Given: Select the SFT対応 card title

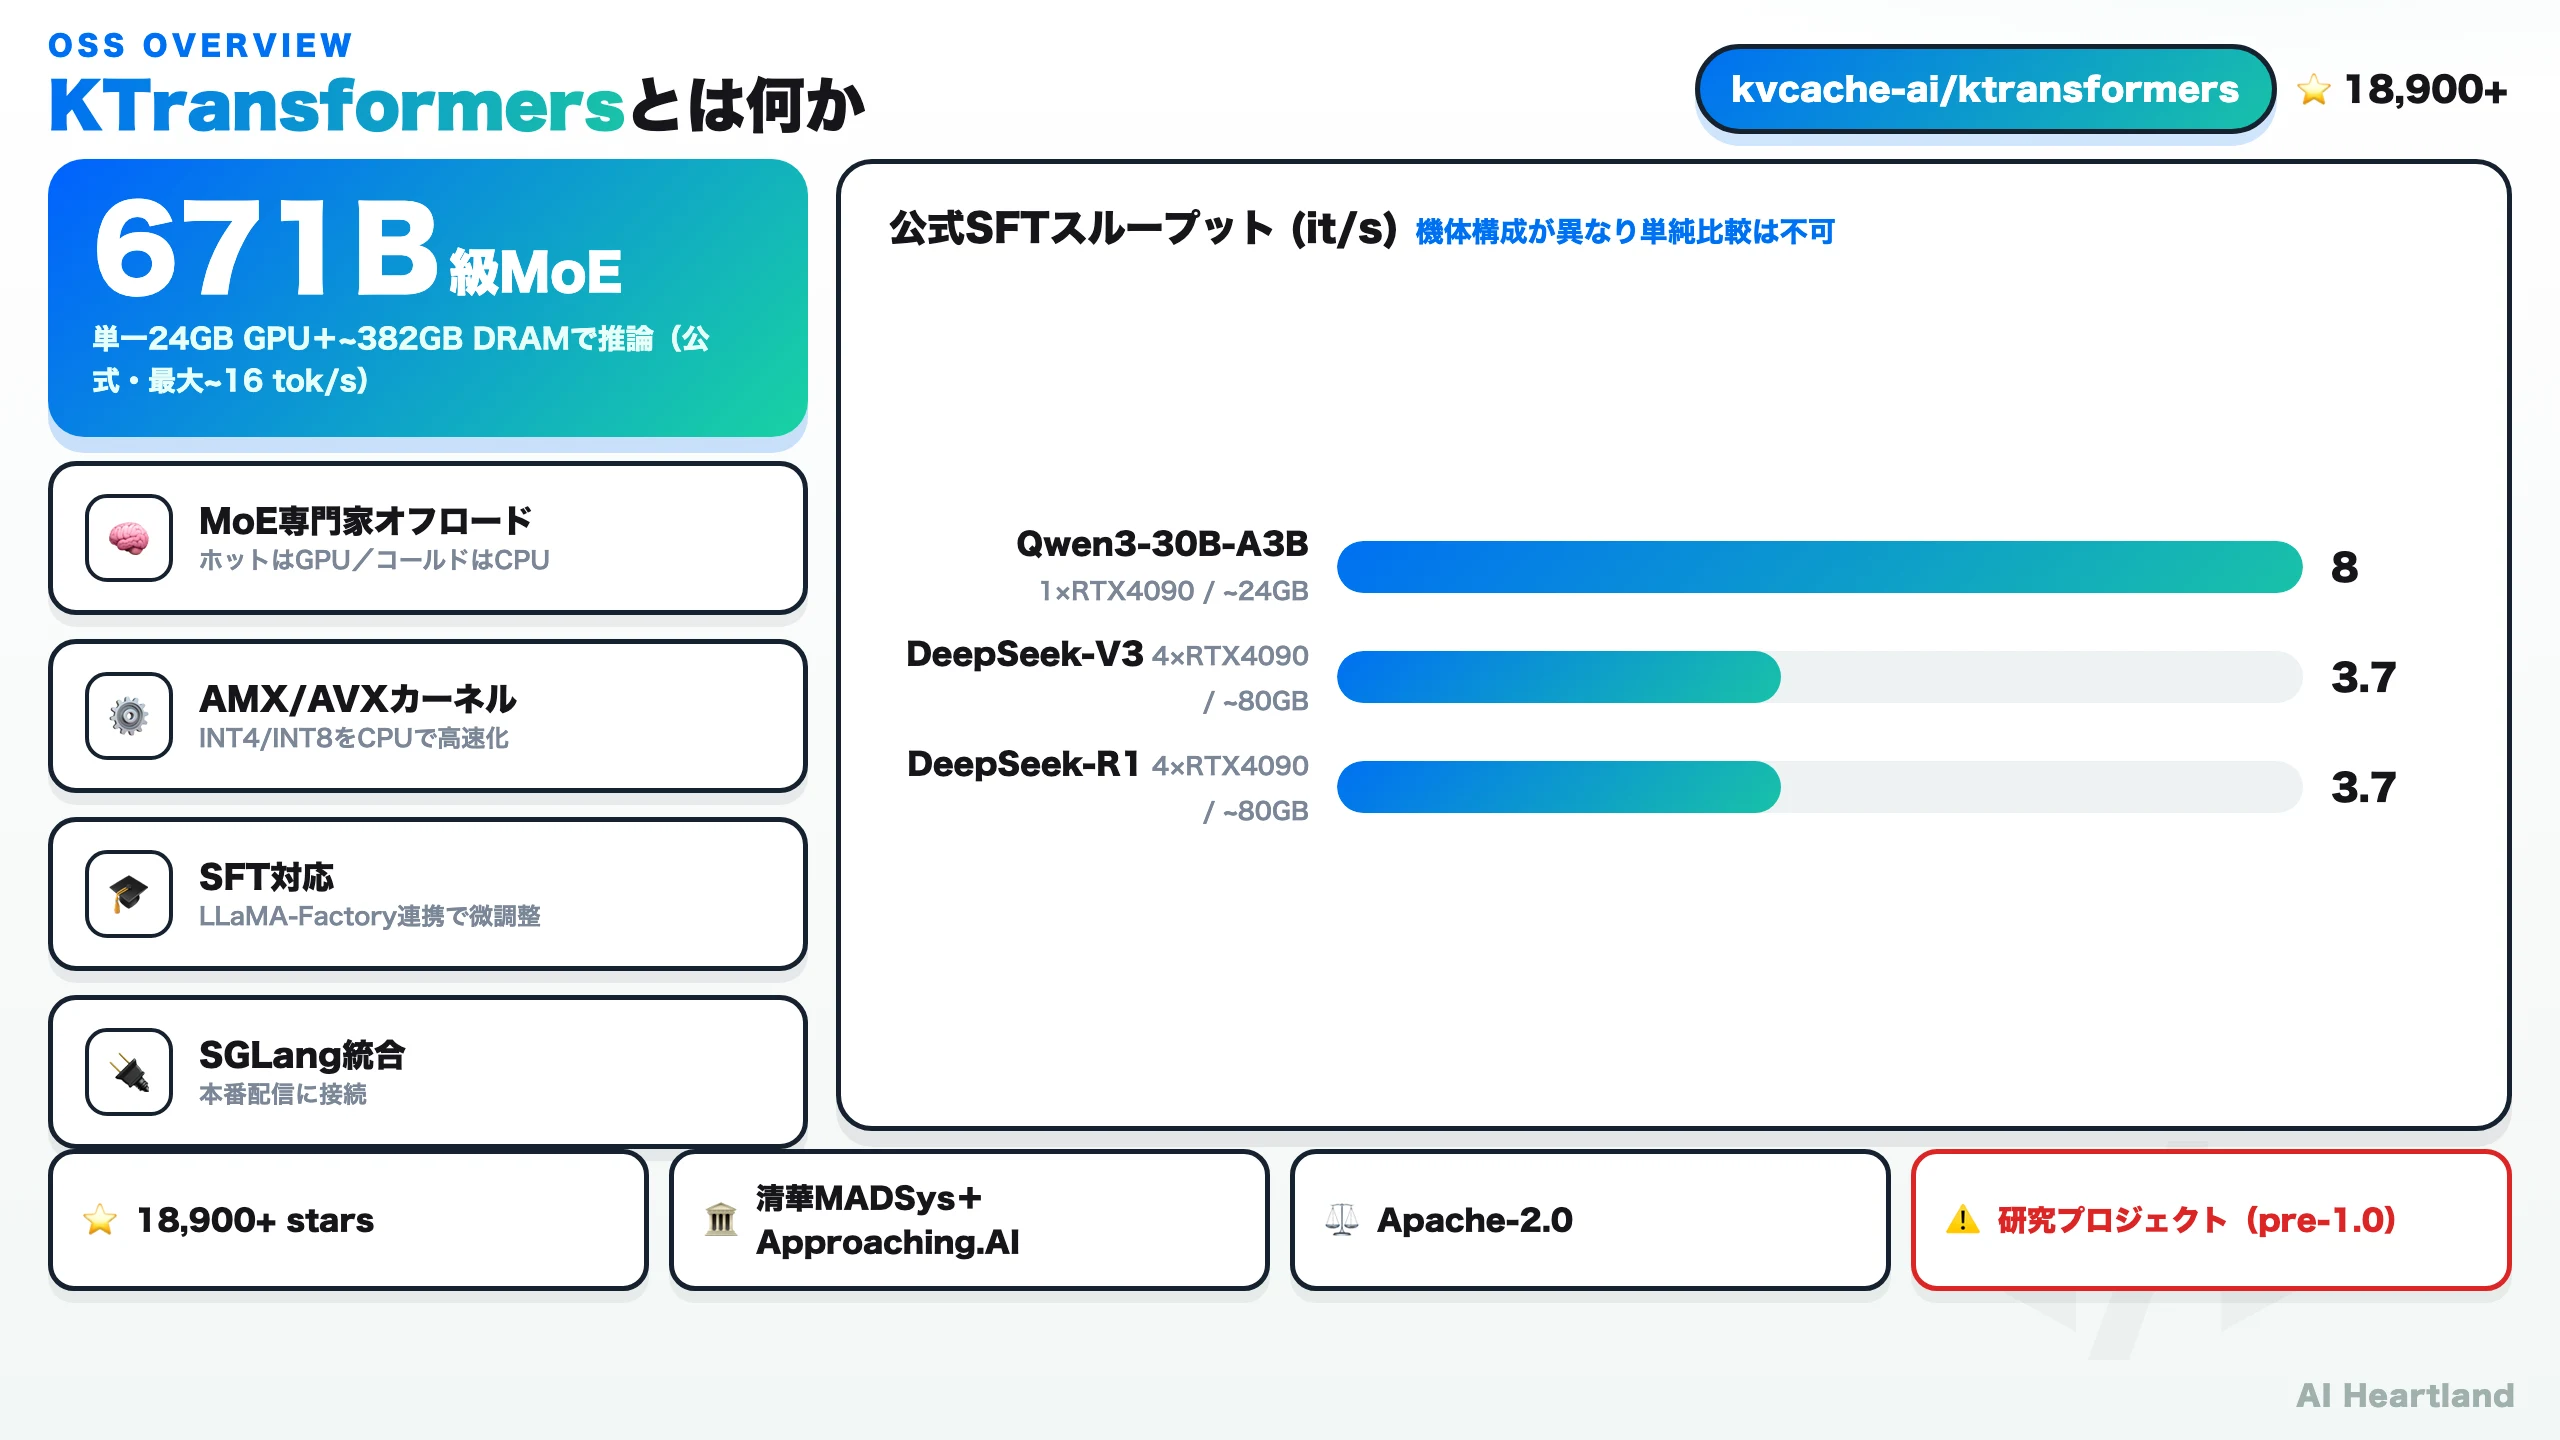Looking at the screenshot, I should point(266,877).
